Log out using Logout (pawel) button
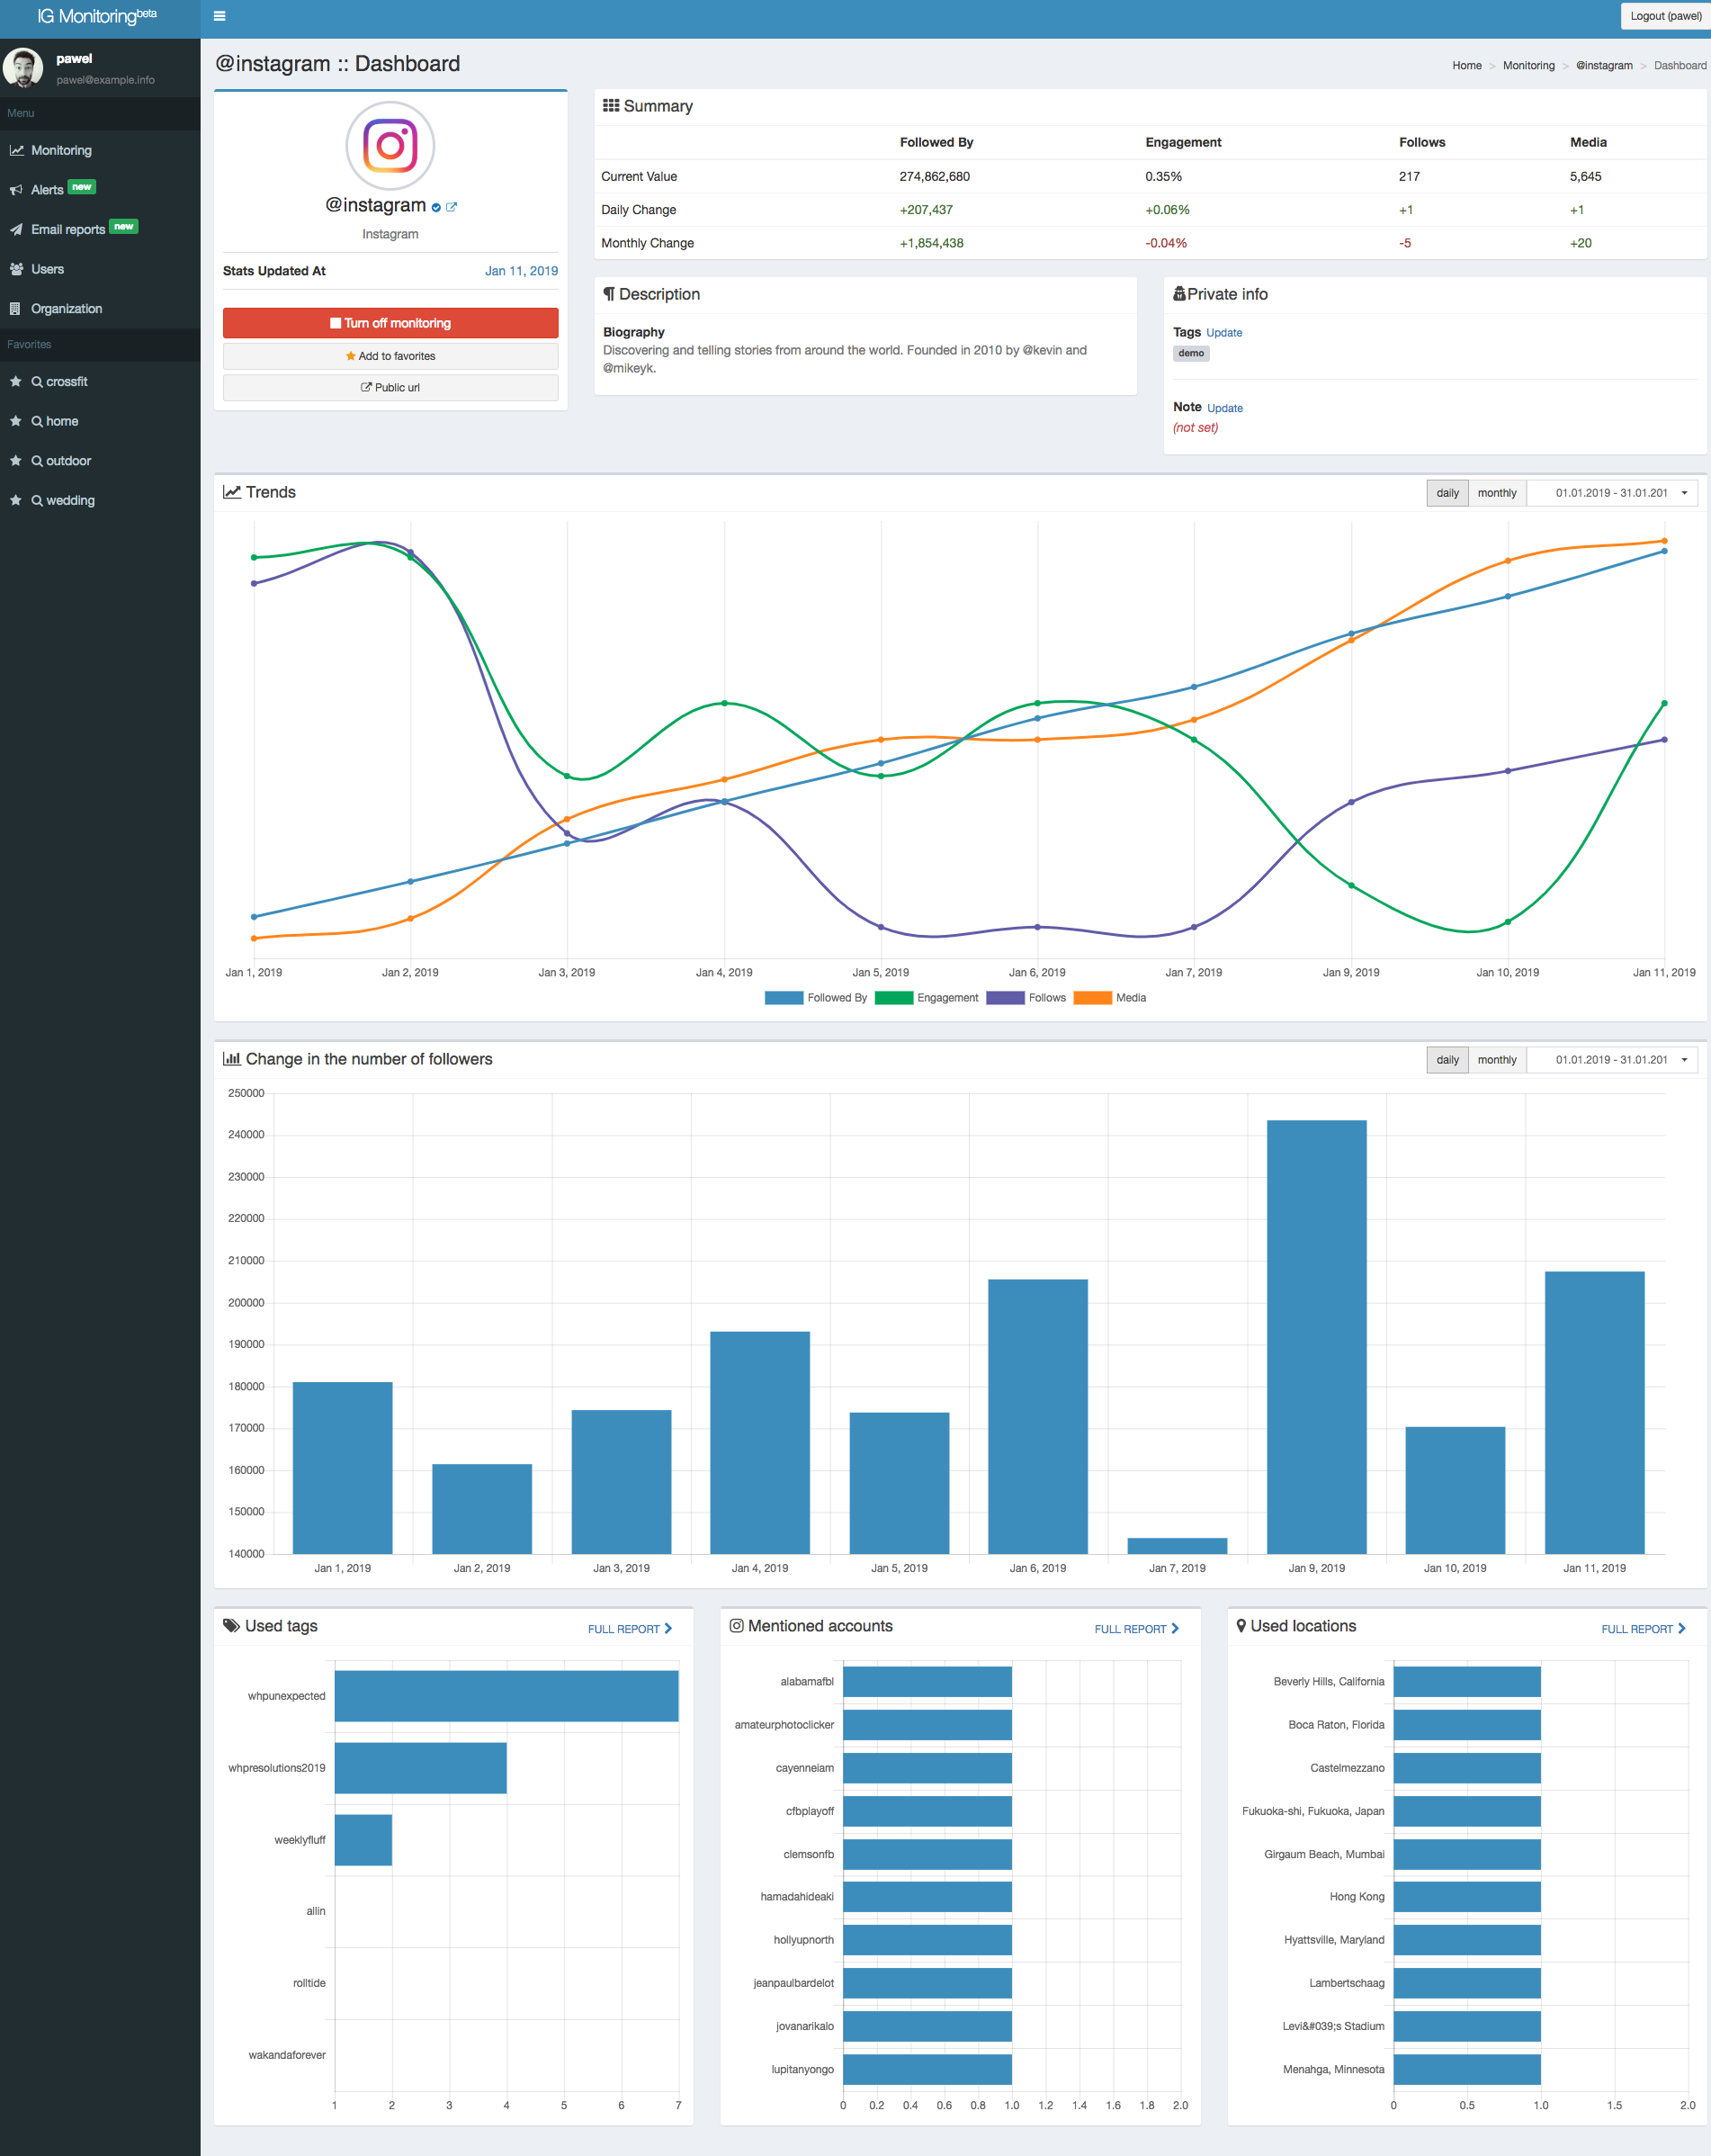The image size is (1711, 2156). (1665, 16)
